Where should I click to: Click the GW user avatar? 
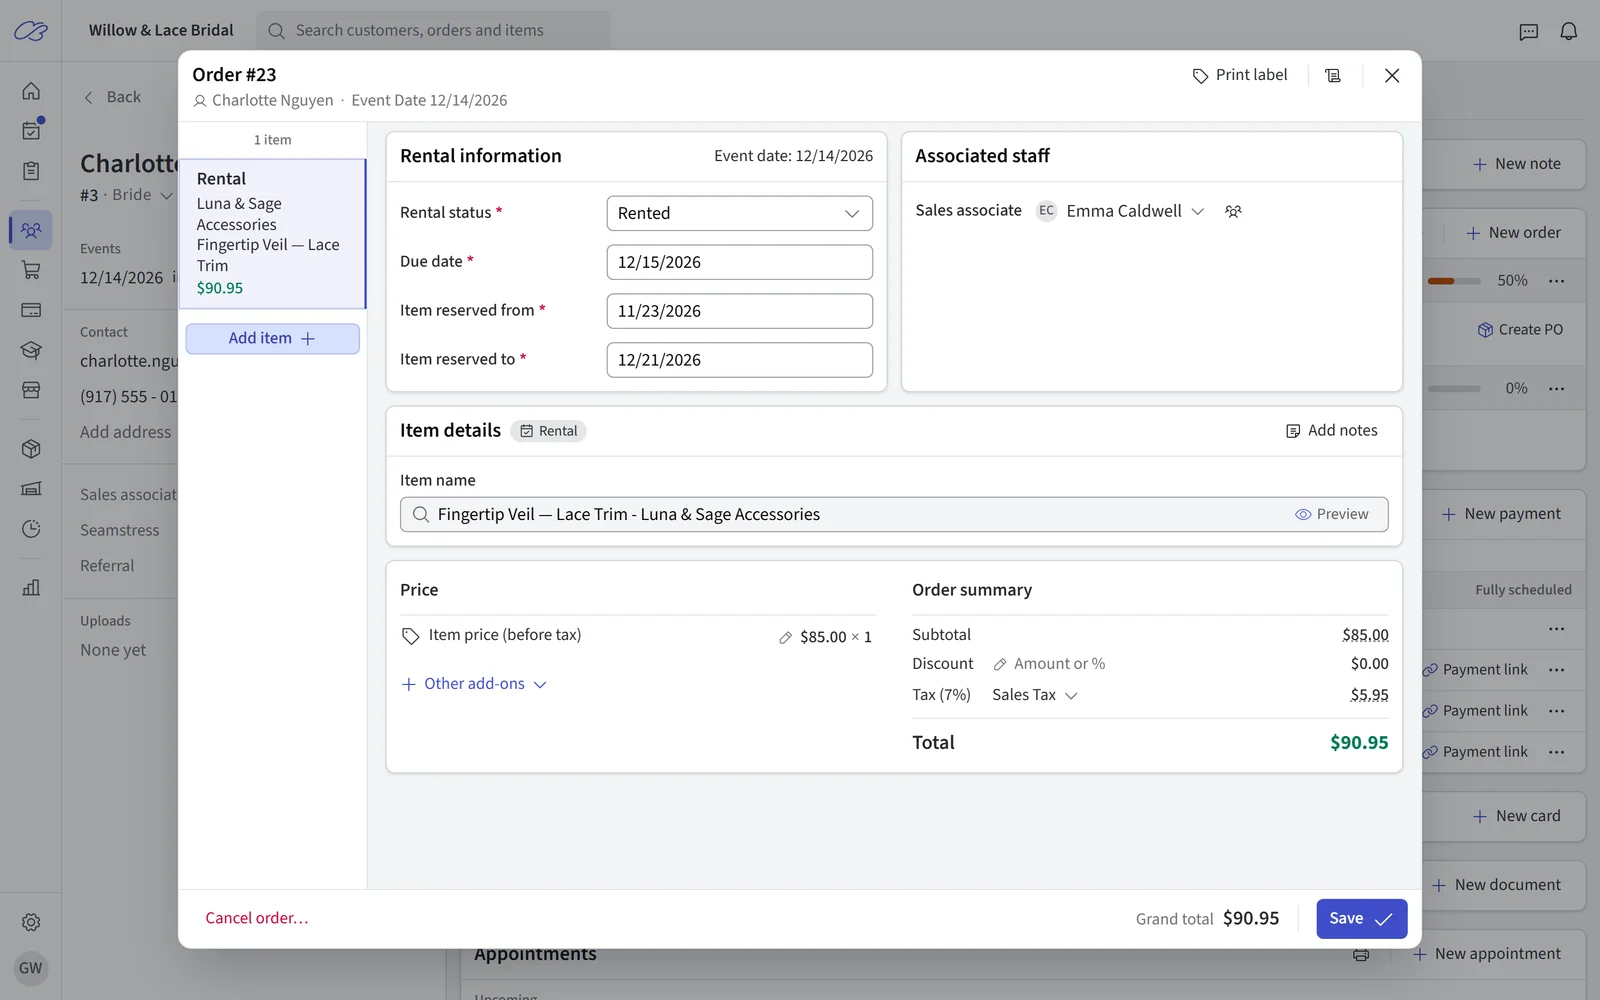31,968
